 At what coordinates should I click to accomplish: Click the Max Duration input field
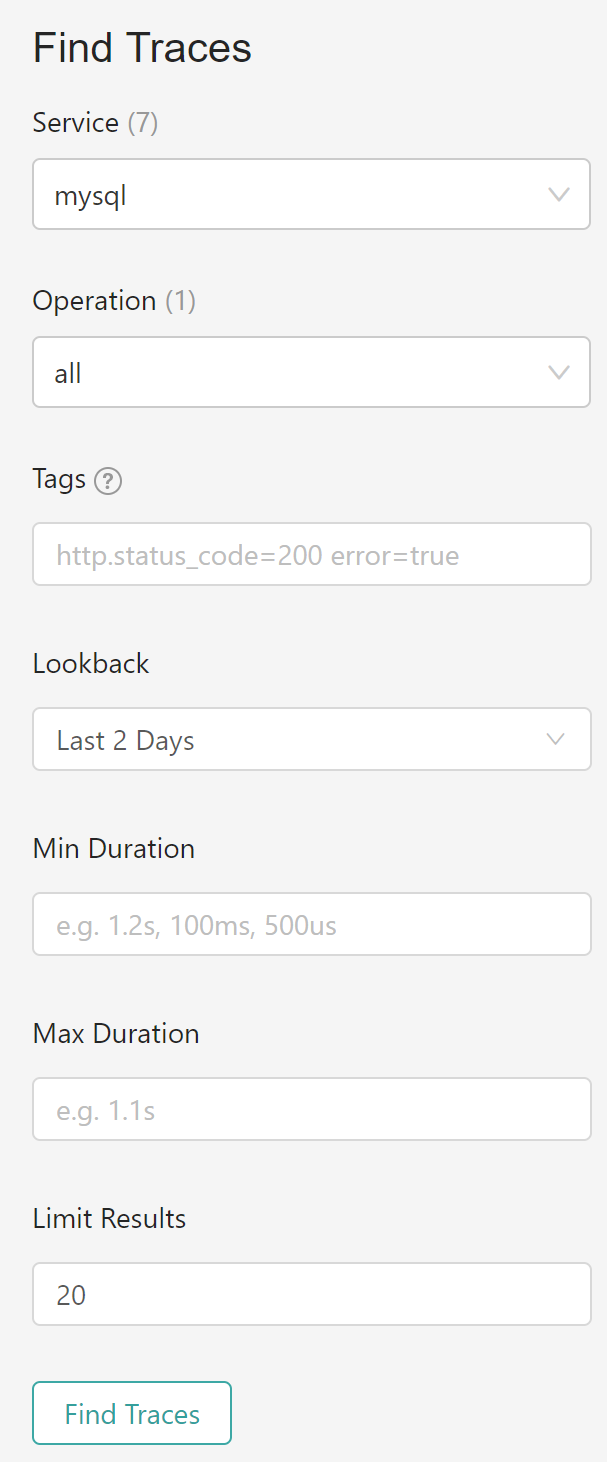click(311, 1109)
